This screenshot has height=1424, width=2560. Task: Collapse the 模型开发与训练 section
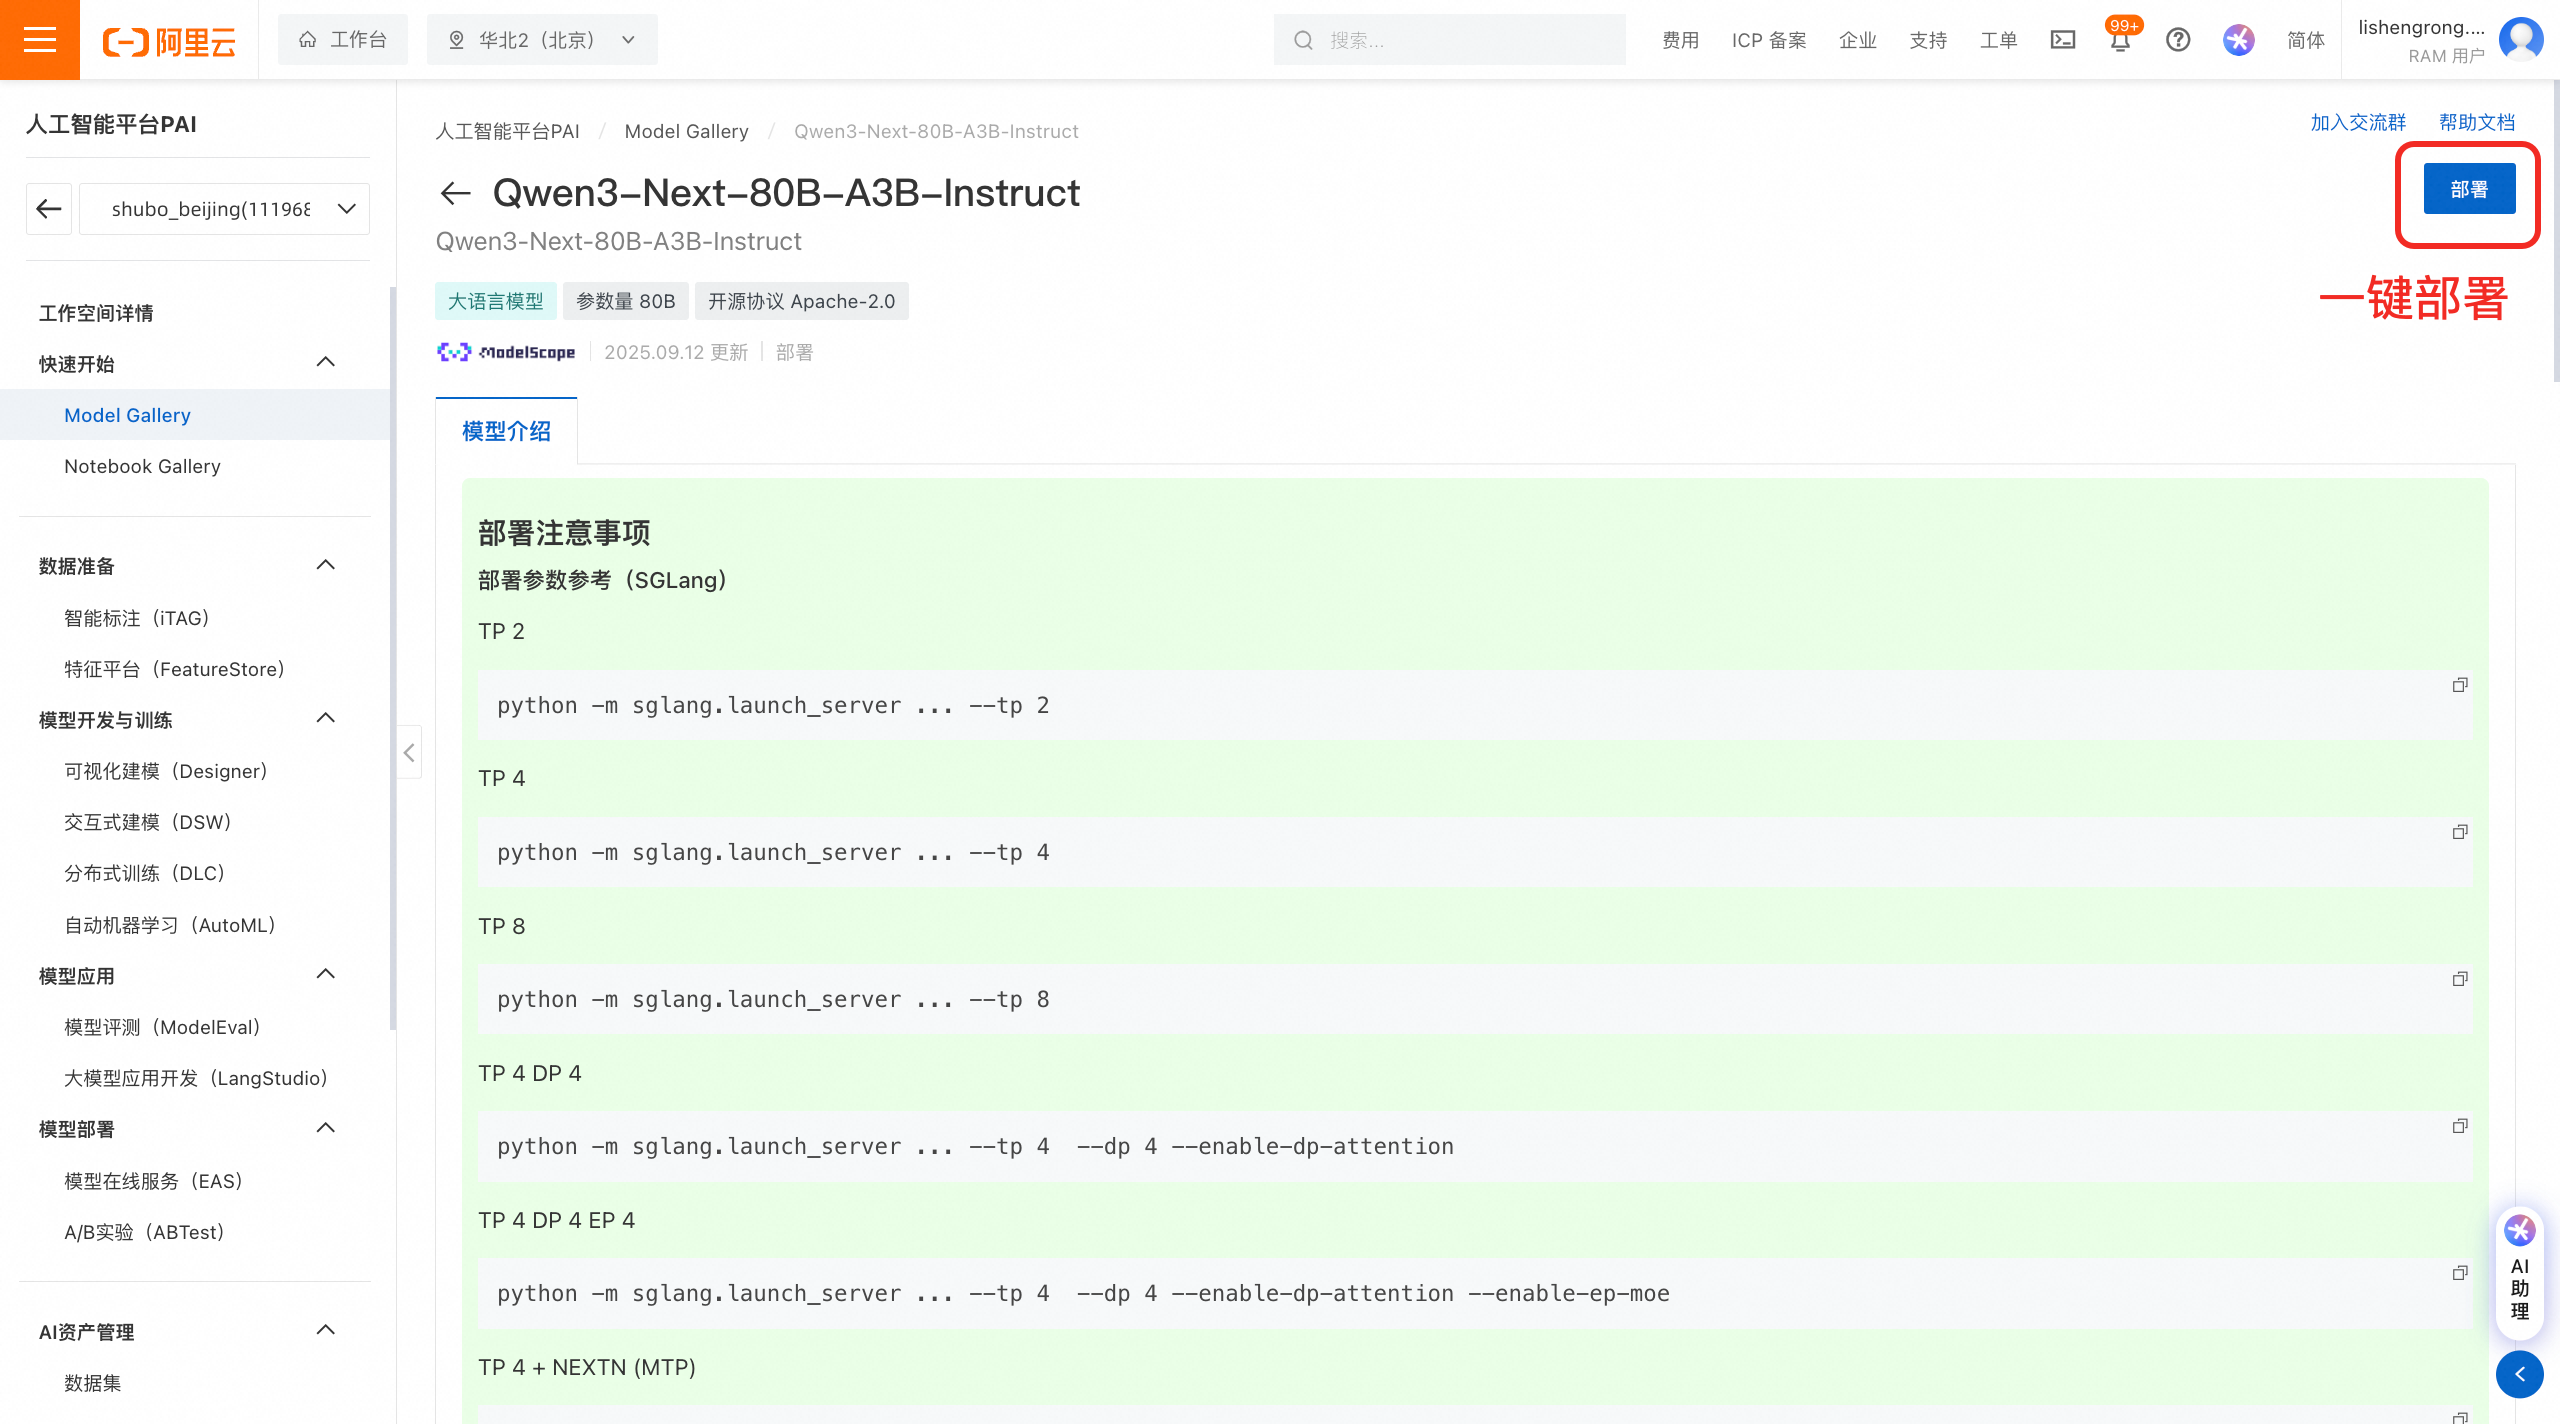tap(326, 718)
